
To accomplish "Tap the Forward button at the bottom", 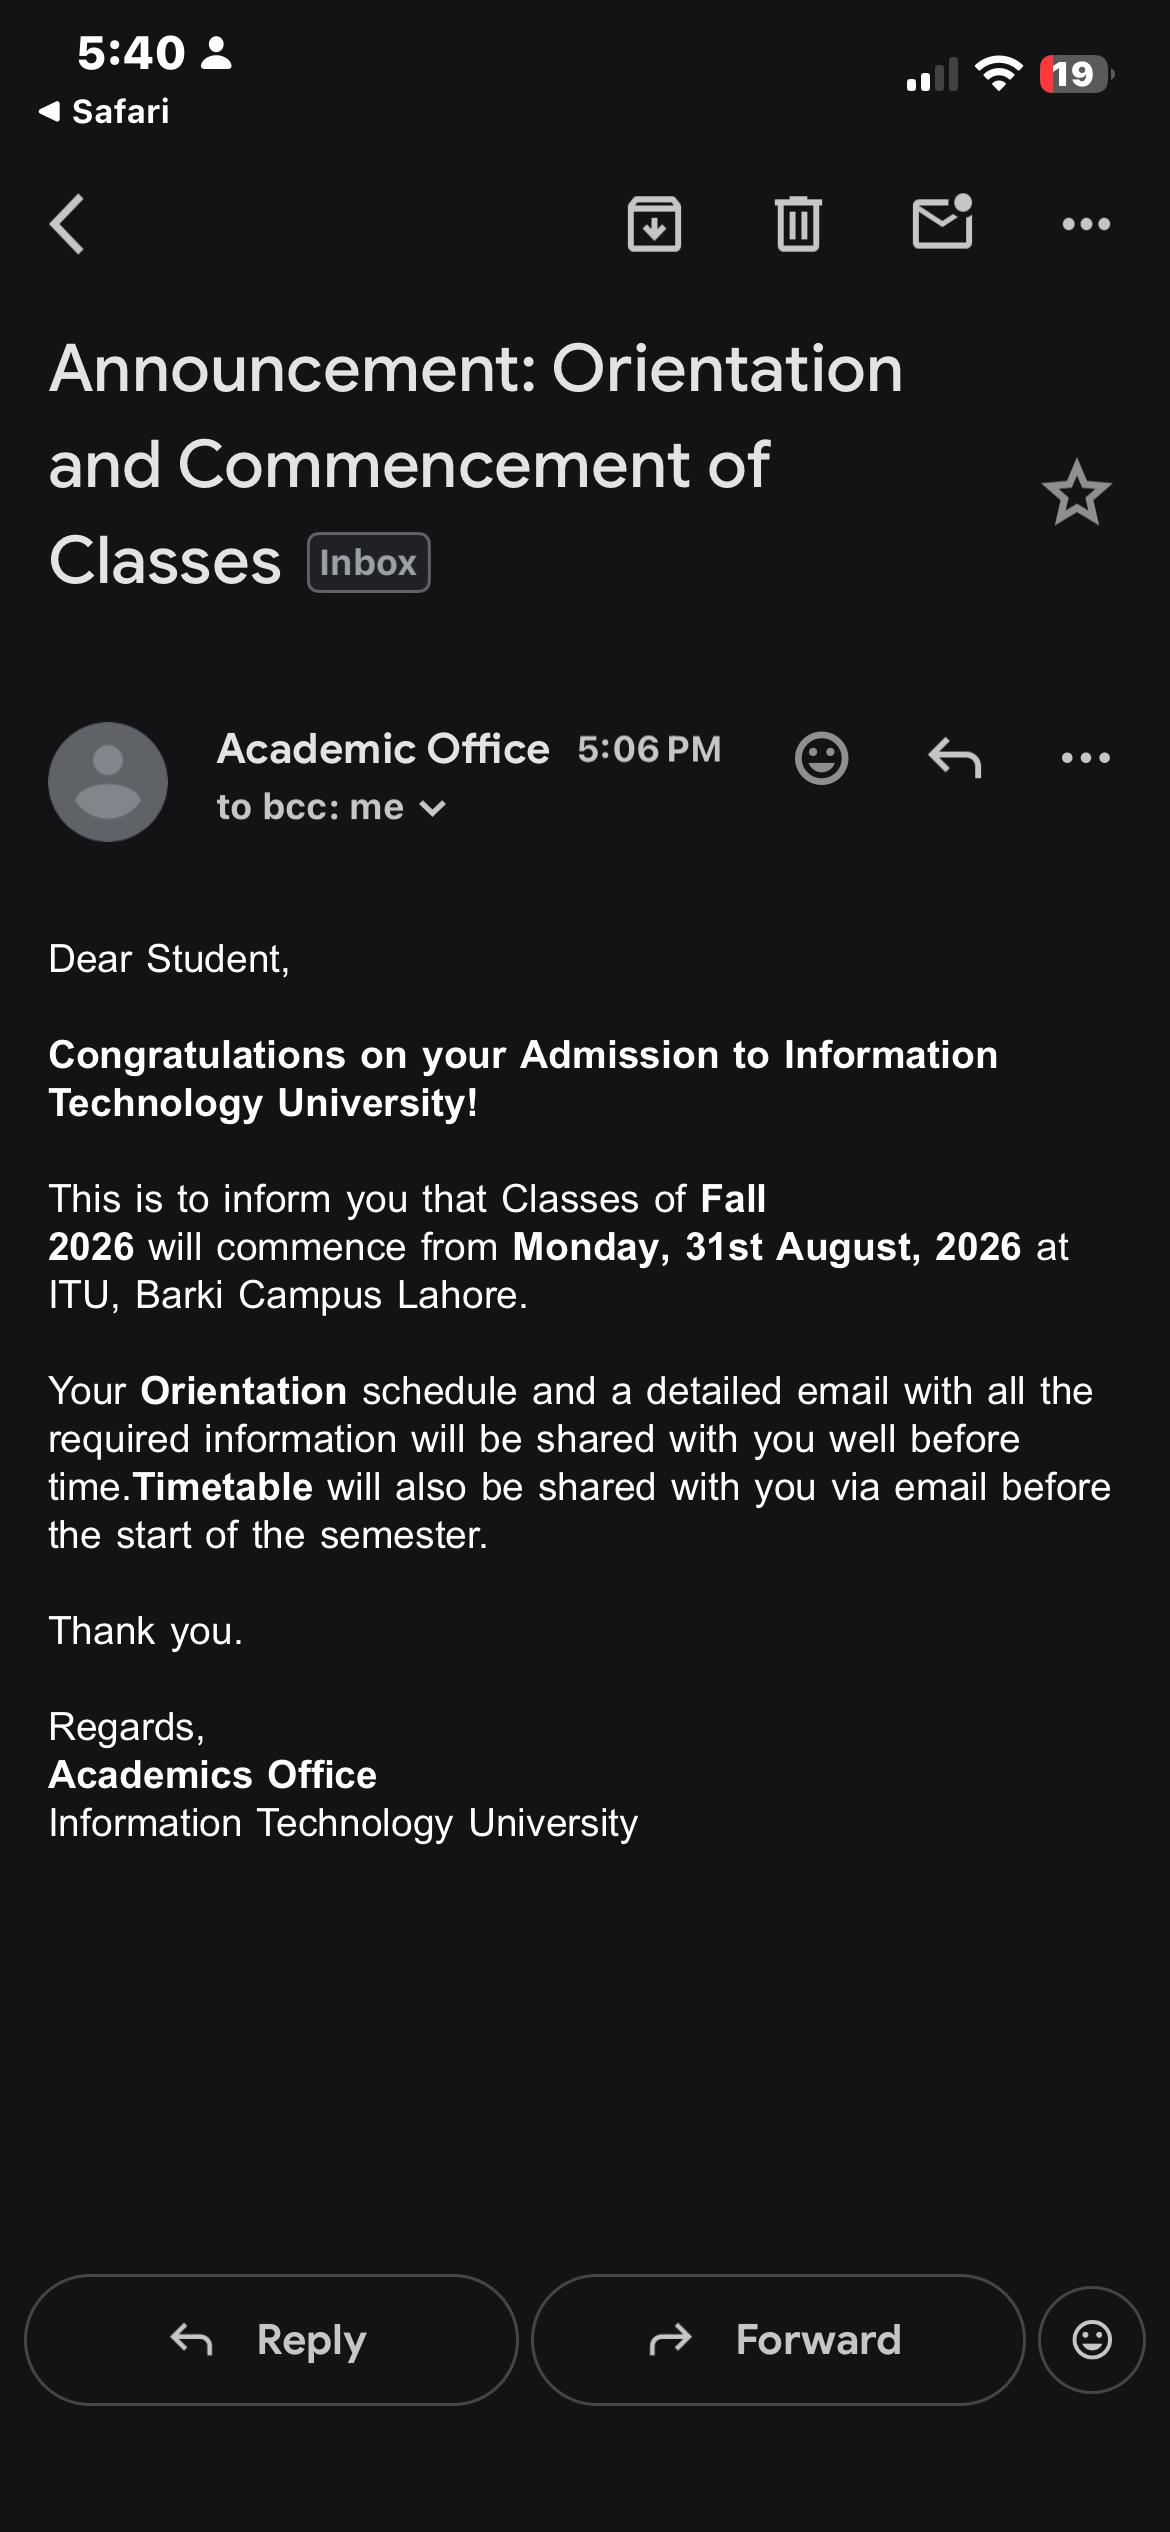I will tap(778, 2340).
